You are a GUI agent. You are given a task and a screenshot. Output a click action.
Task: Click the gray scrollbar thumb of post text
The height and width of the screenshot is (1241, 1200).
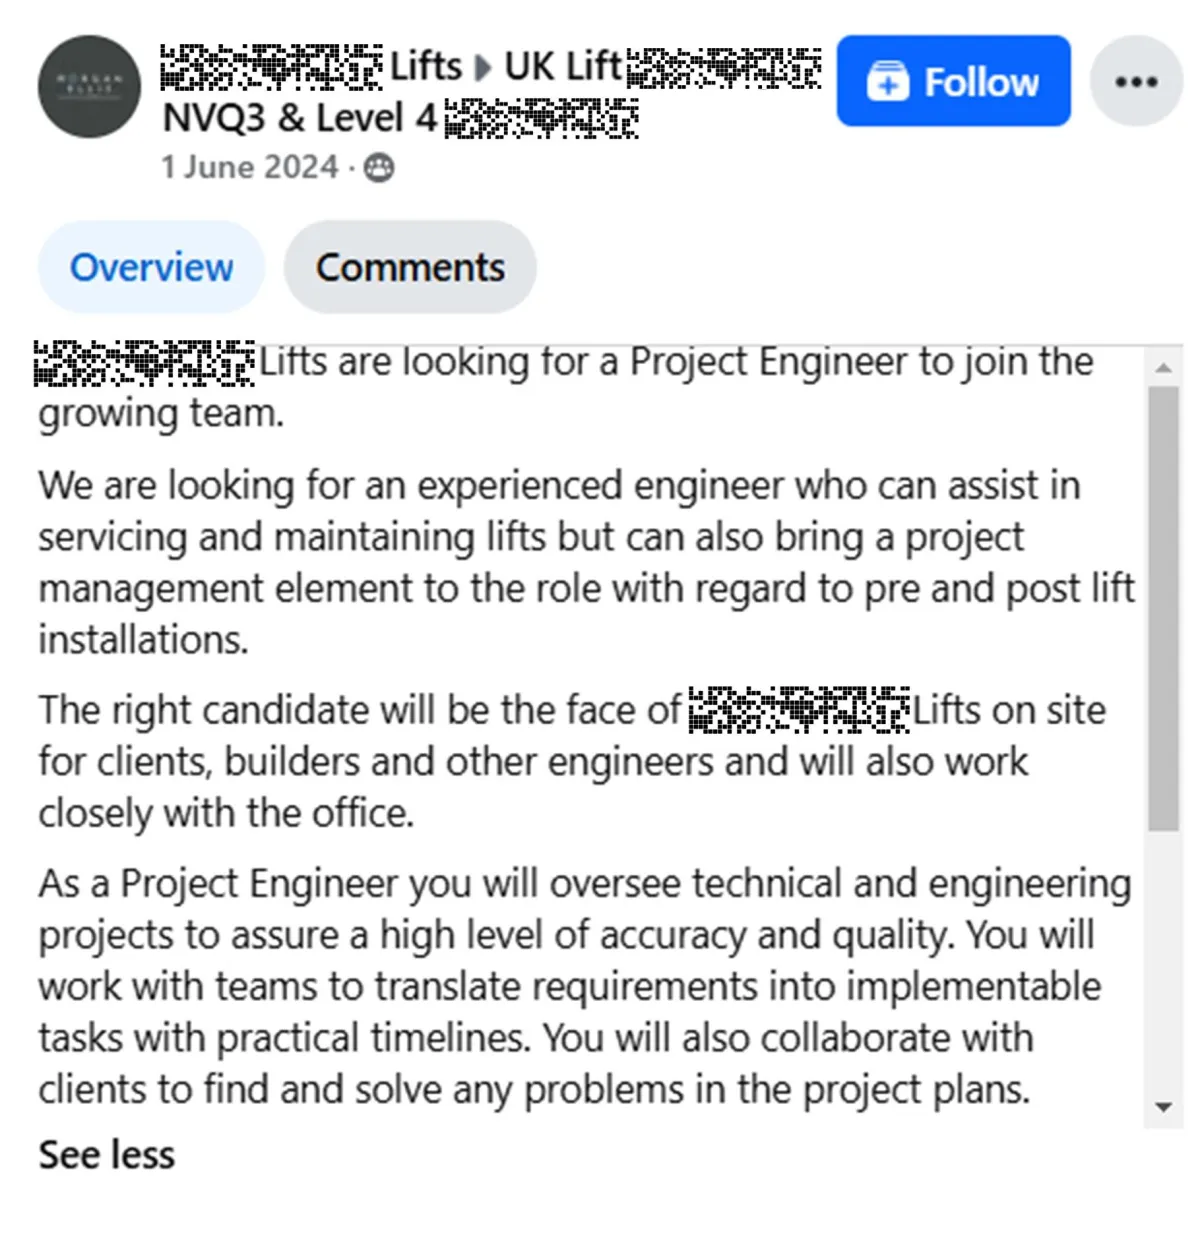tap(1163, 609)
